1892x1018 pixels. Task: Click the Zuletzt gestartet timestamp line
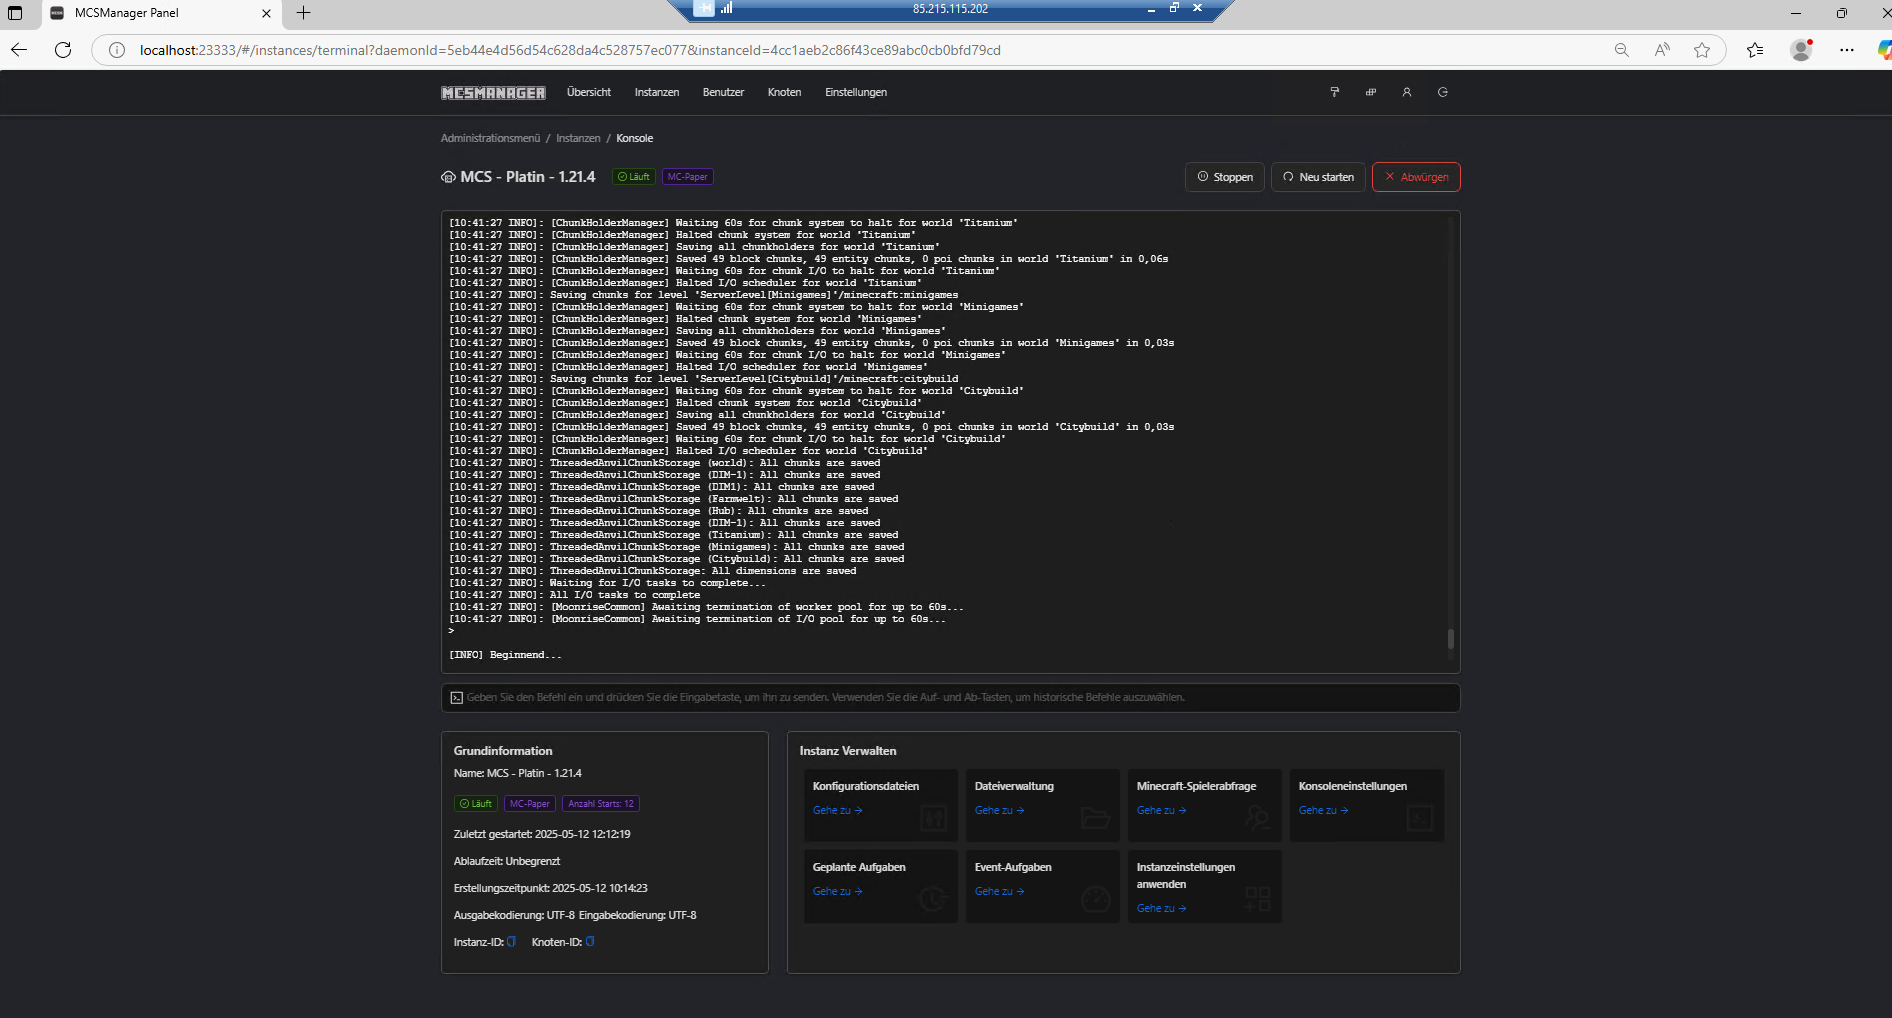point(542,834)
